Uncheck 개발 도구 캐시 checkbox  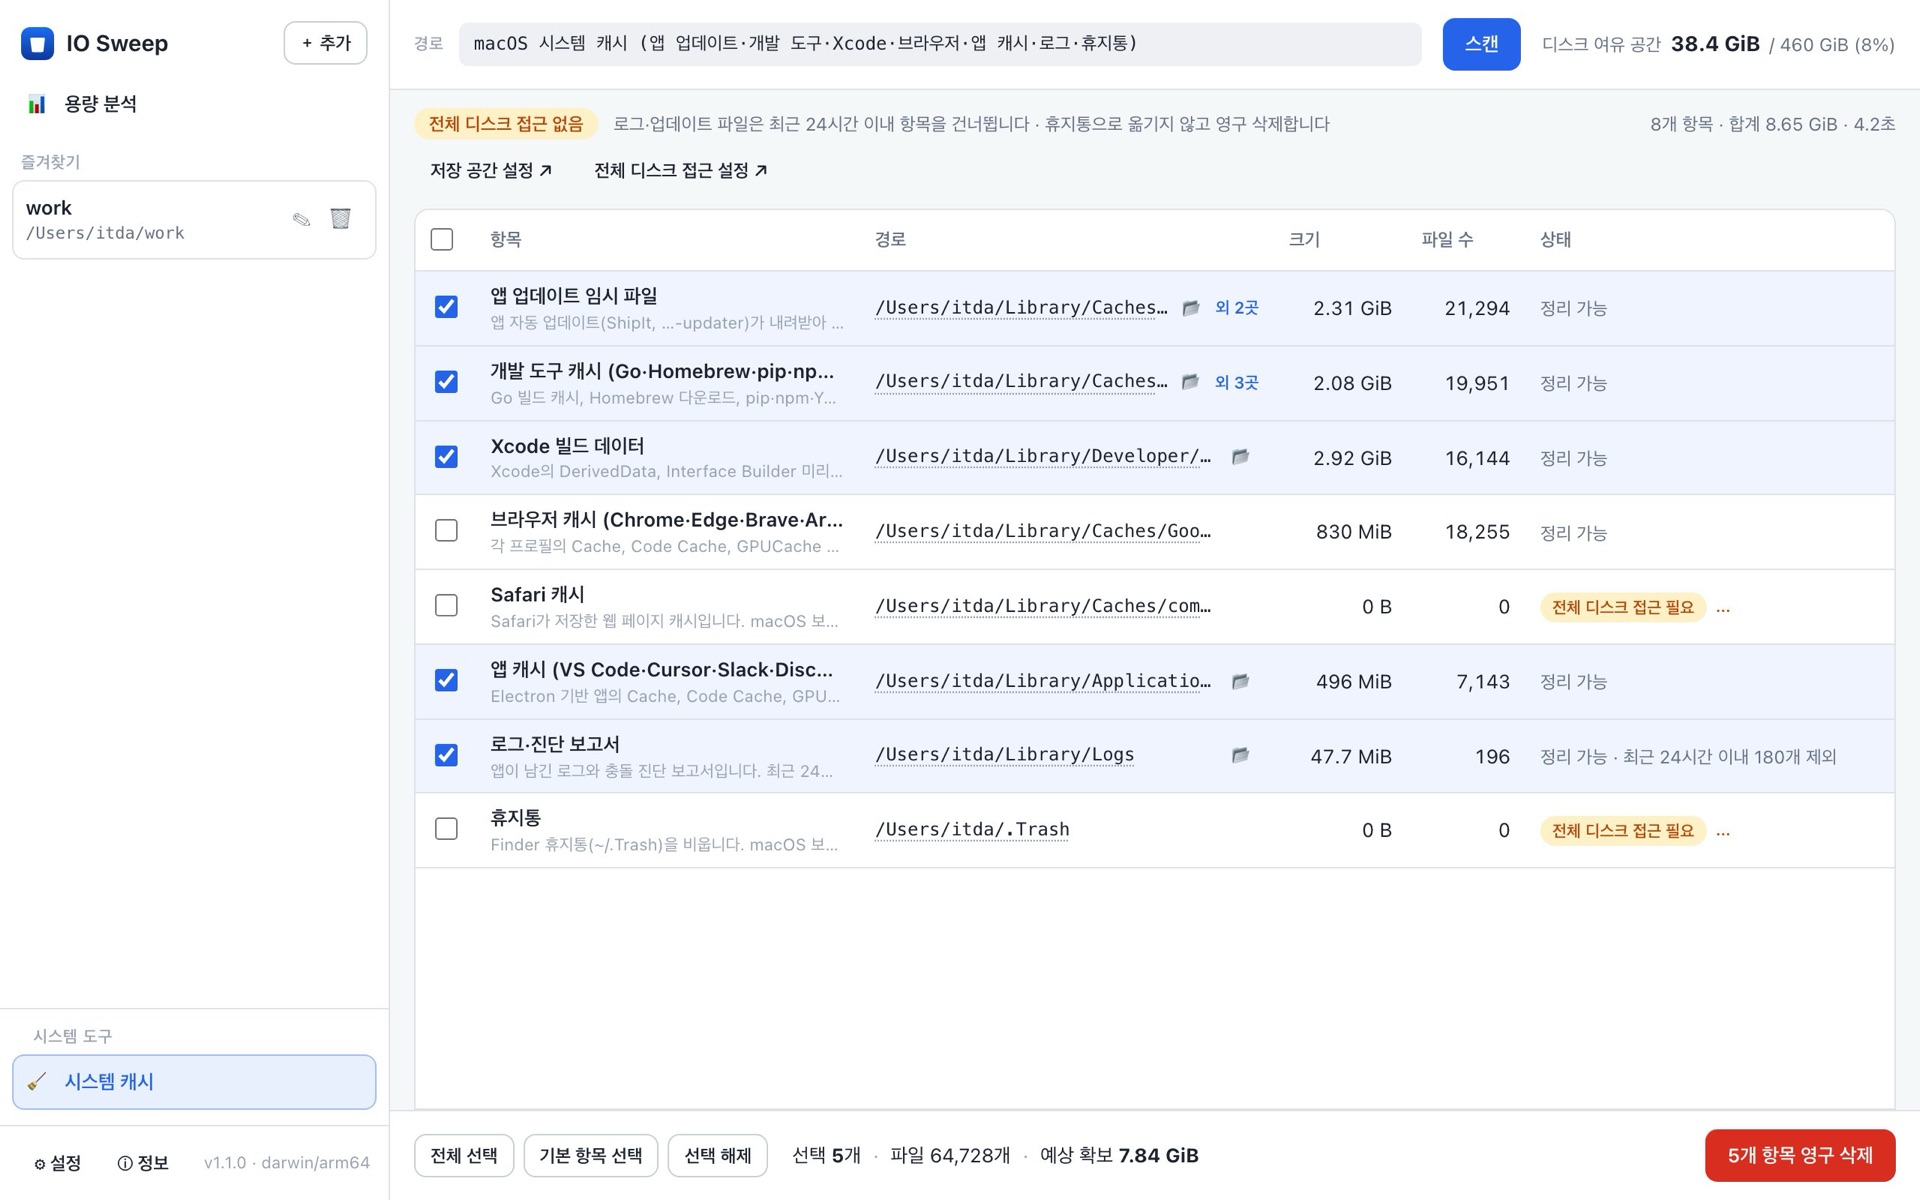tap(446, 382)
